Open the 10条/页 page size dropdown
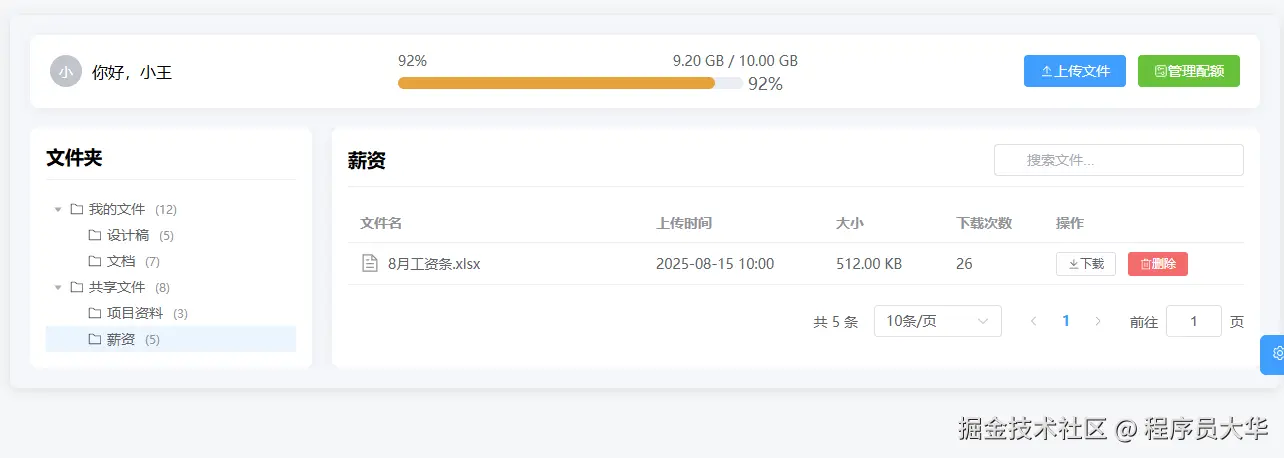 937,321
